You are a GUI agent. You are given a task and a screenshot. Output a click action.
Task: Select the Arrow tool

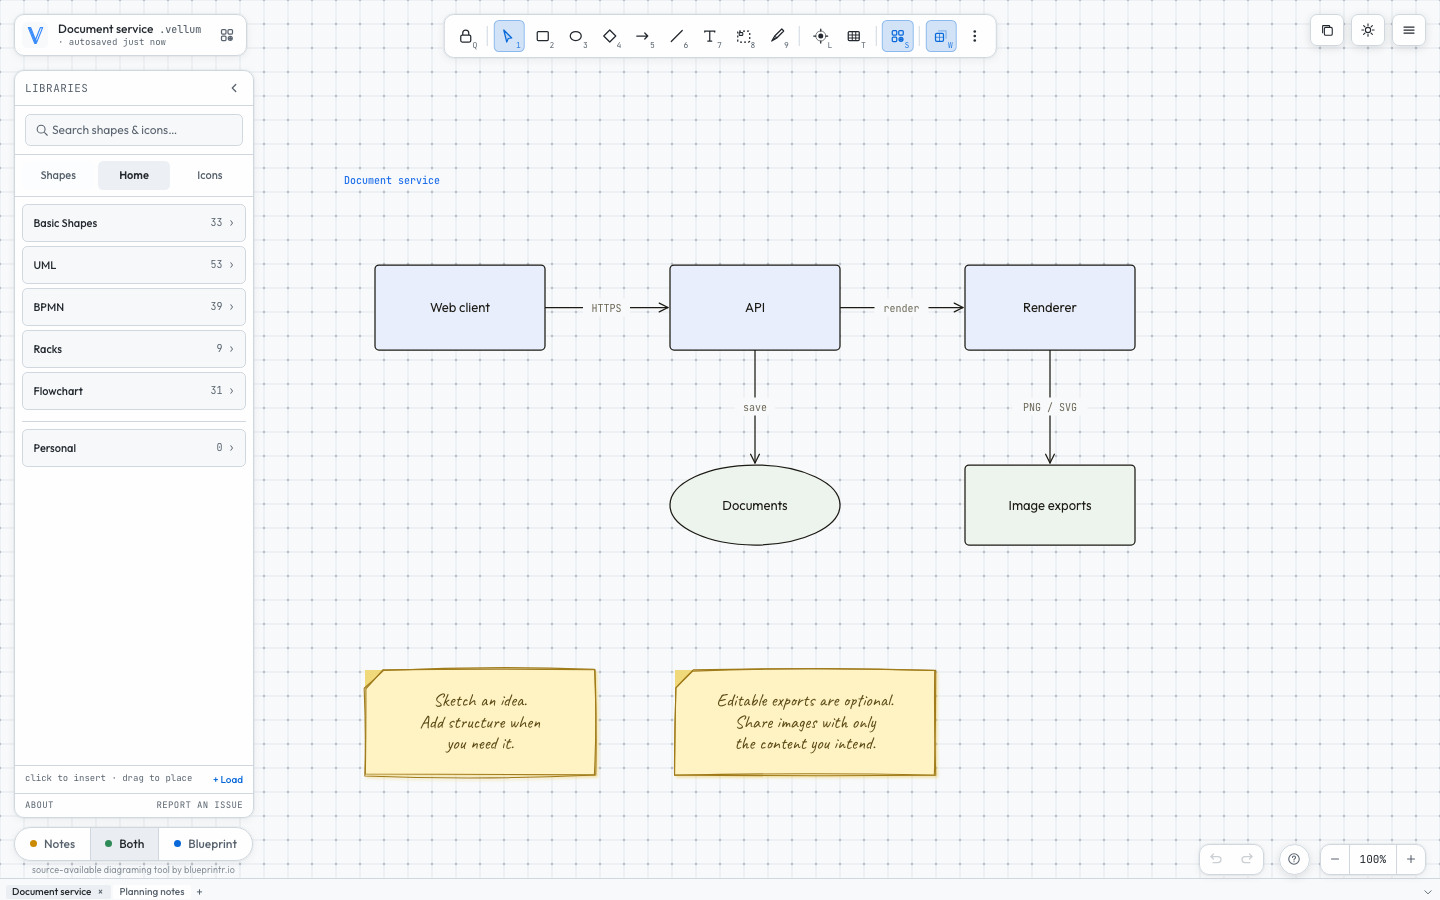click(643, 36)
